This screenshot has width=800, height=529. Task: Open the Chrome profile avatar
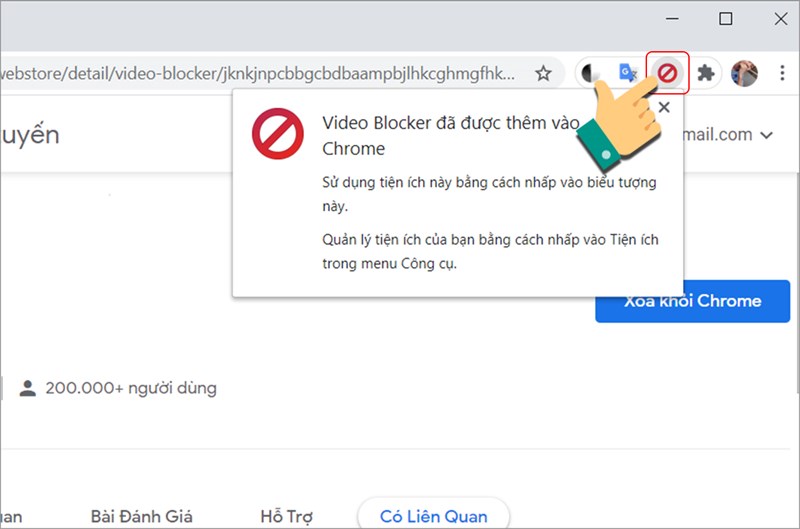tap(744, 73)
